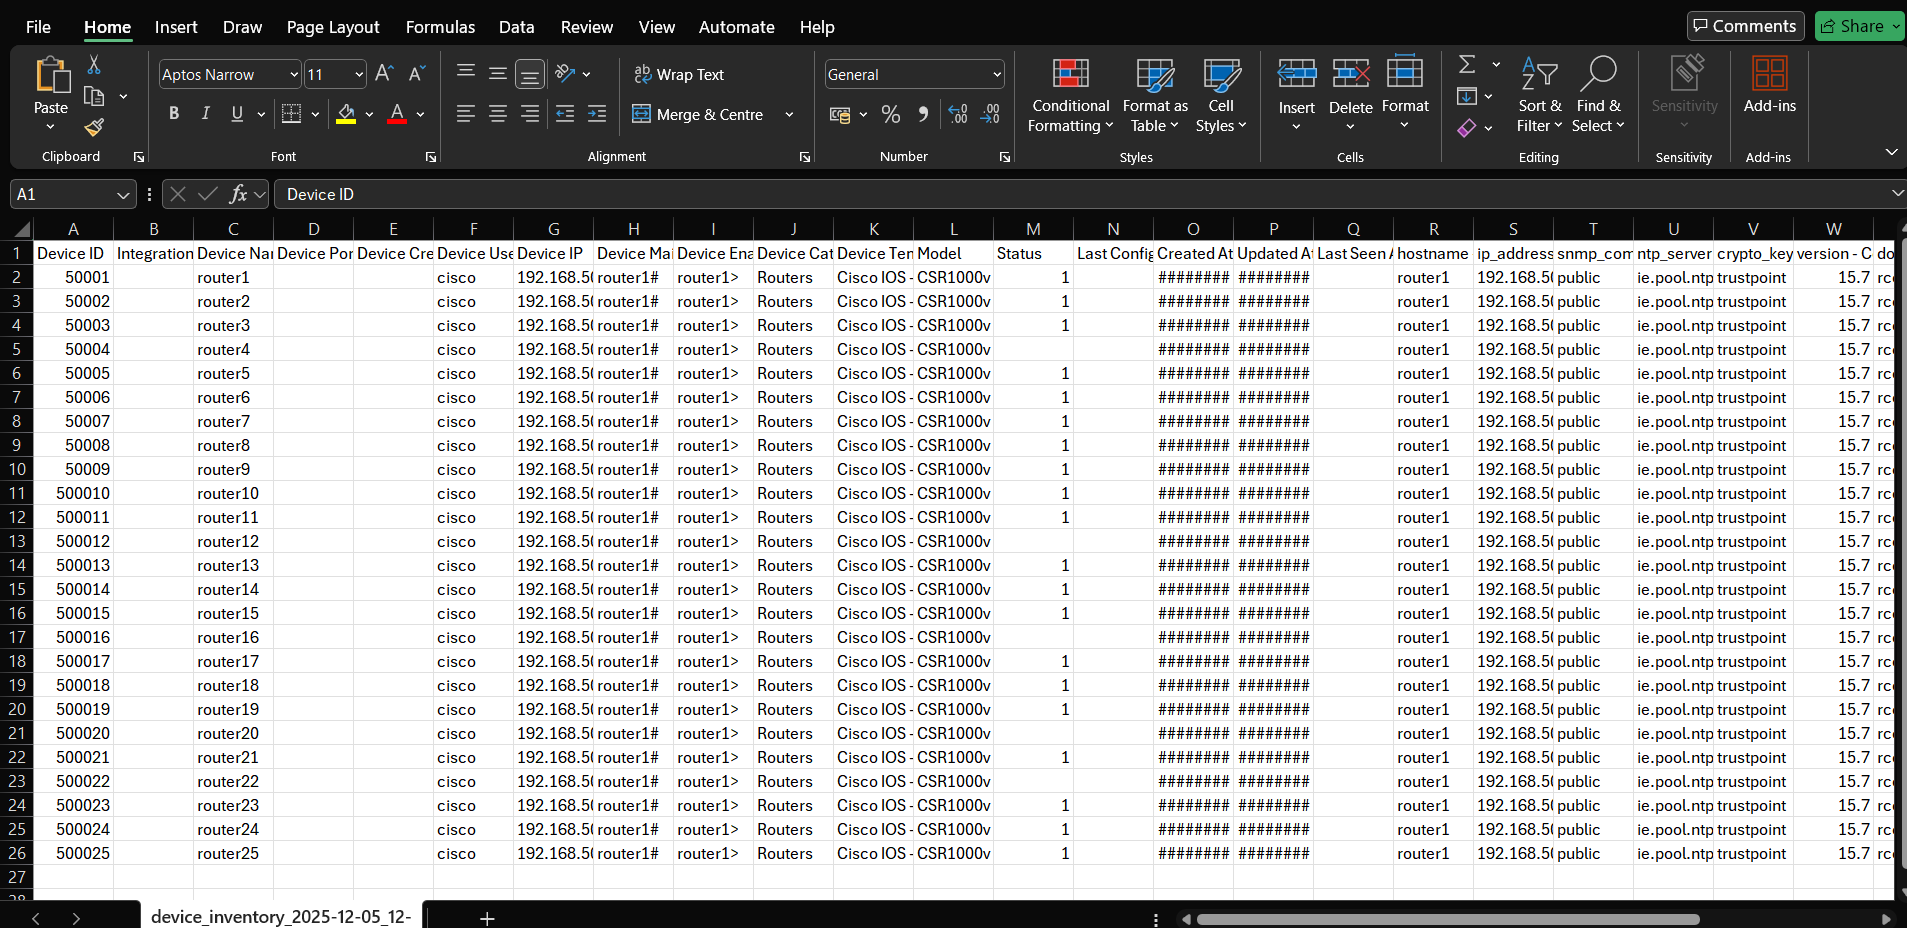
Task: Enable Wrap Text
Action: [679, 74]
